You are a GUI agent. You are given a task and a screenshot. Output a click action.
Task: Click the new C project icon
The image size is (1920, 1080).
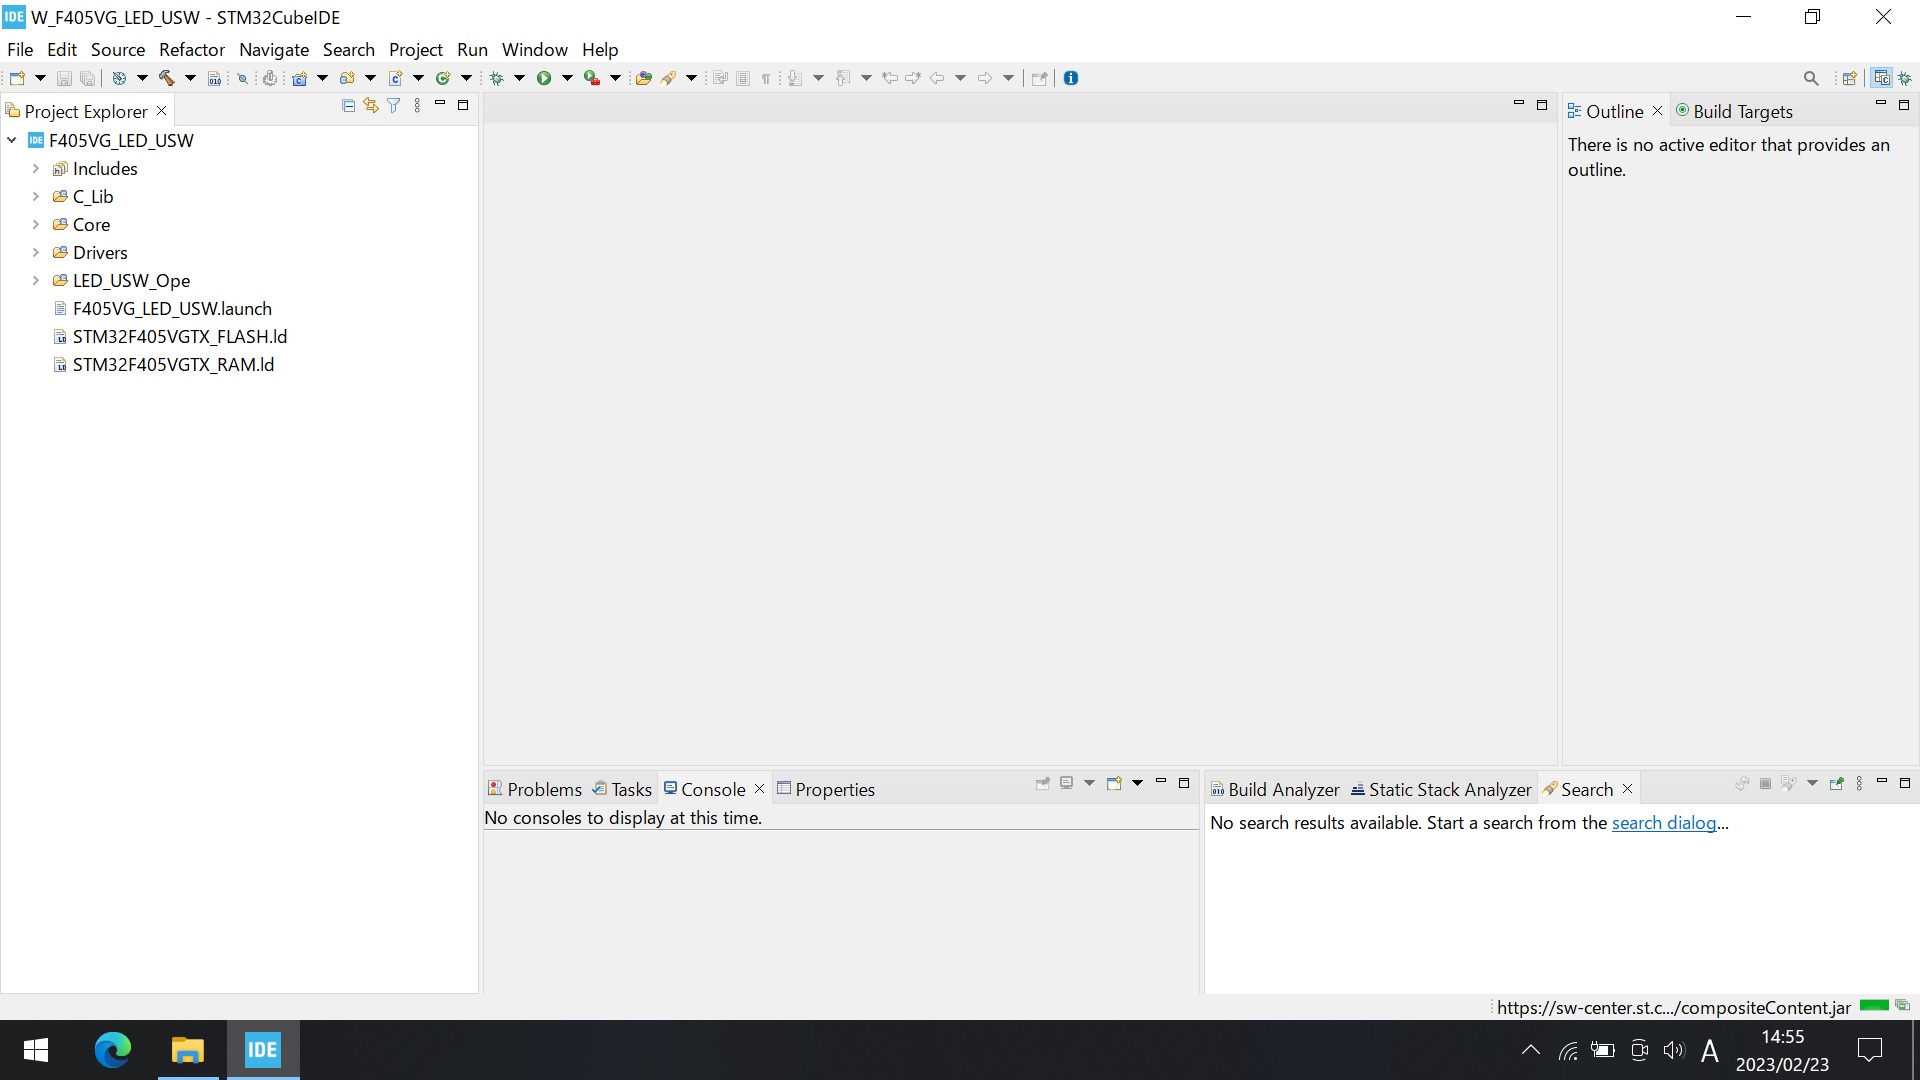[x=299, y=78]
